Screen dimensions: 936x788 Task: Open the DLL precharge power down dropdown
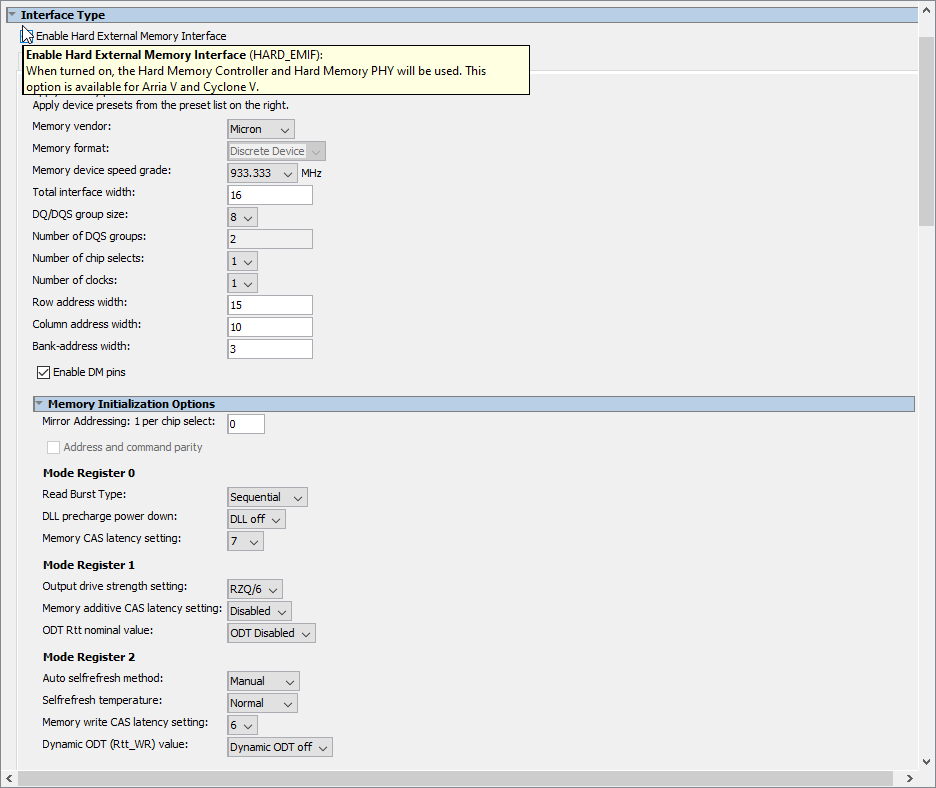coord(256,519)
